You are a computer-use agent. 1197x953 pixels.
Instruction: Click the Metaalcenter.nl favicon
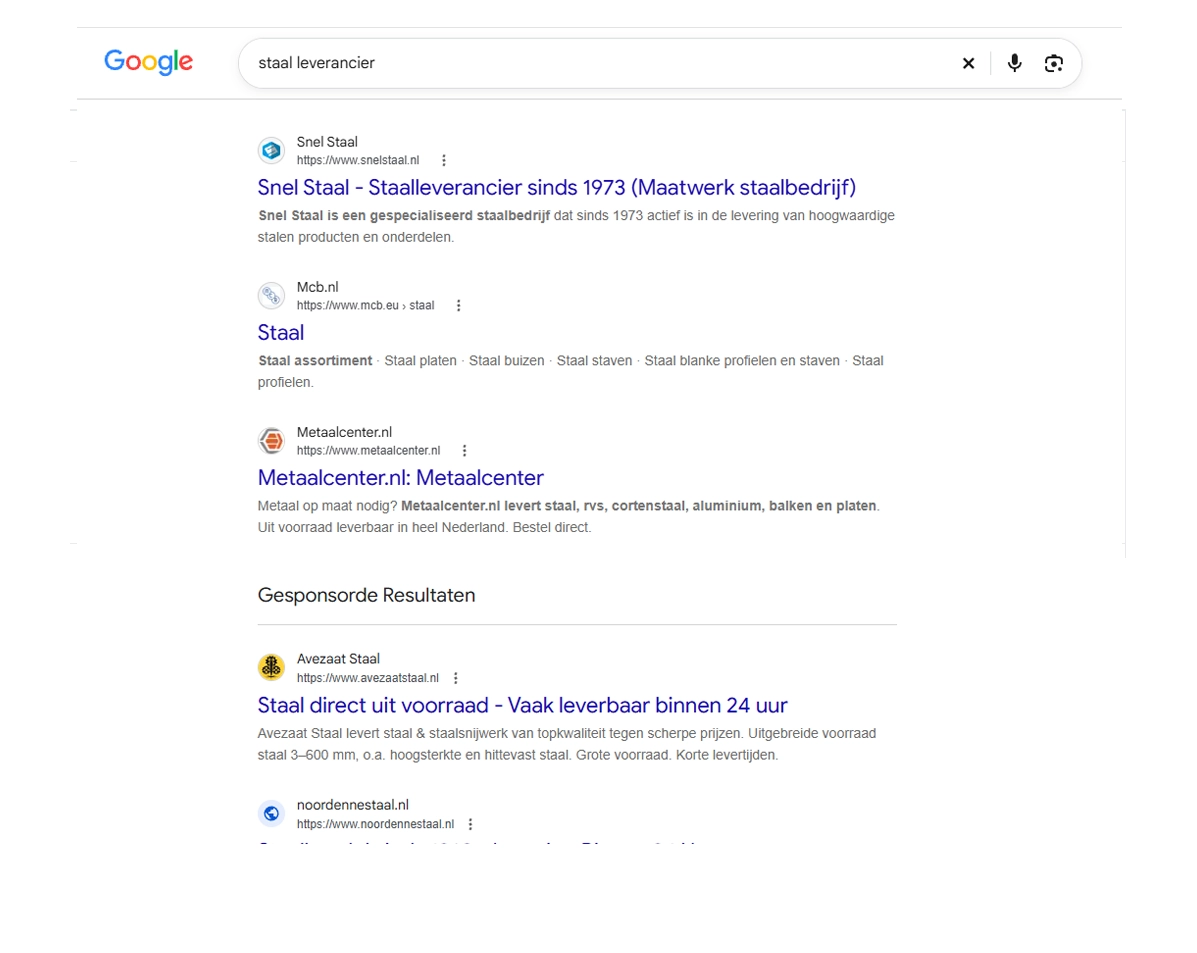coord(271,441)
